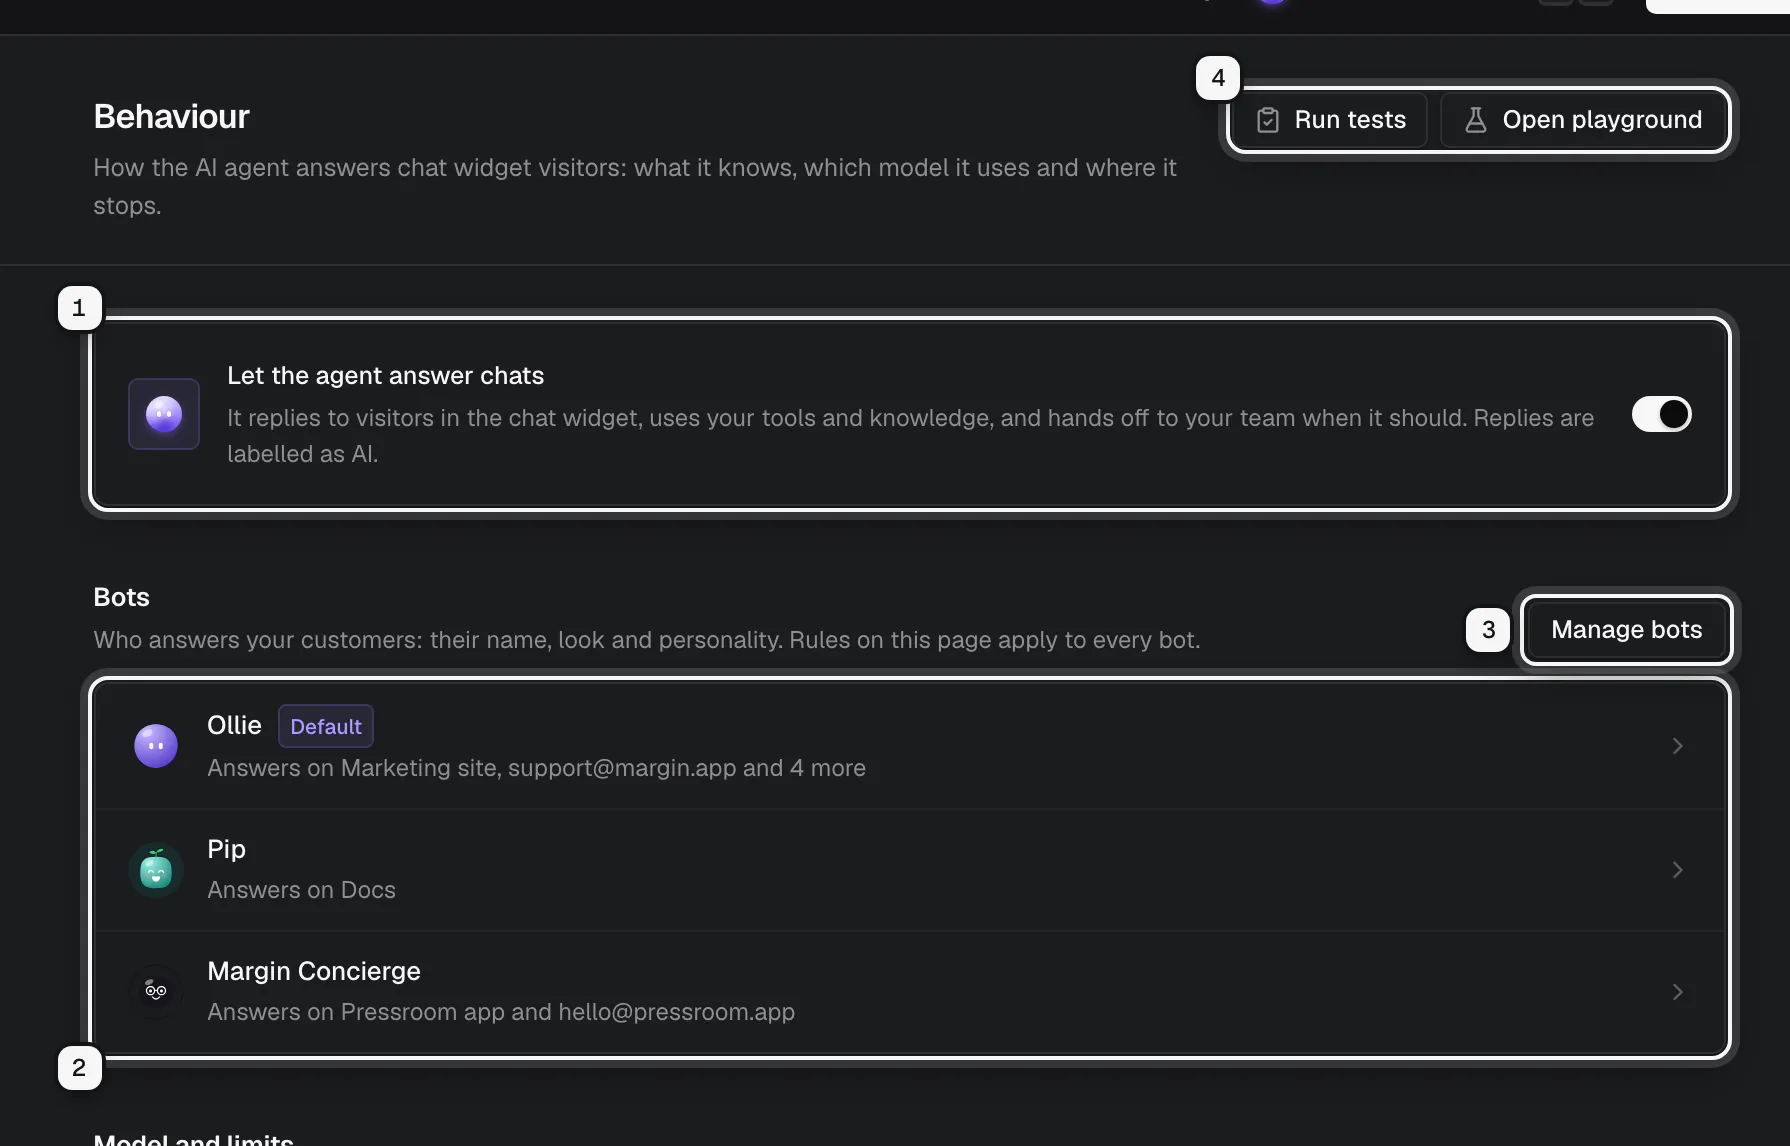
Task: Click Margin Concierge's owl avatar
Action: click(x=156, y=992)
